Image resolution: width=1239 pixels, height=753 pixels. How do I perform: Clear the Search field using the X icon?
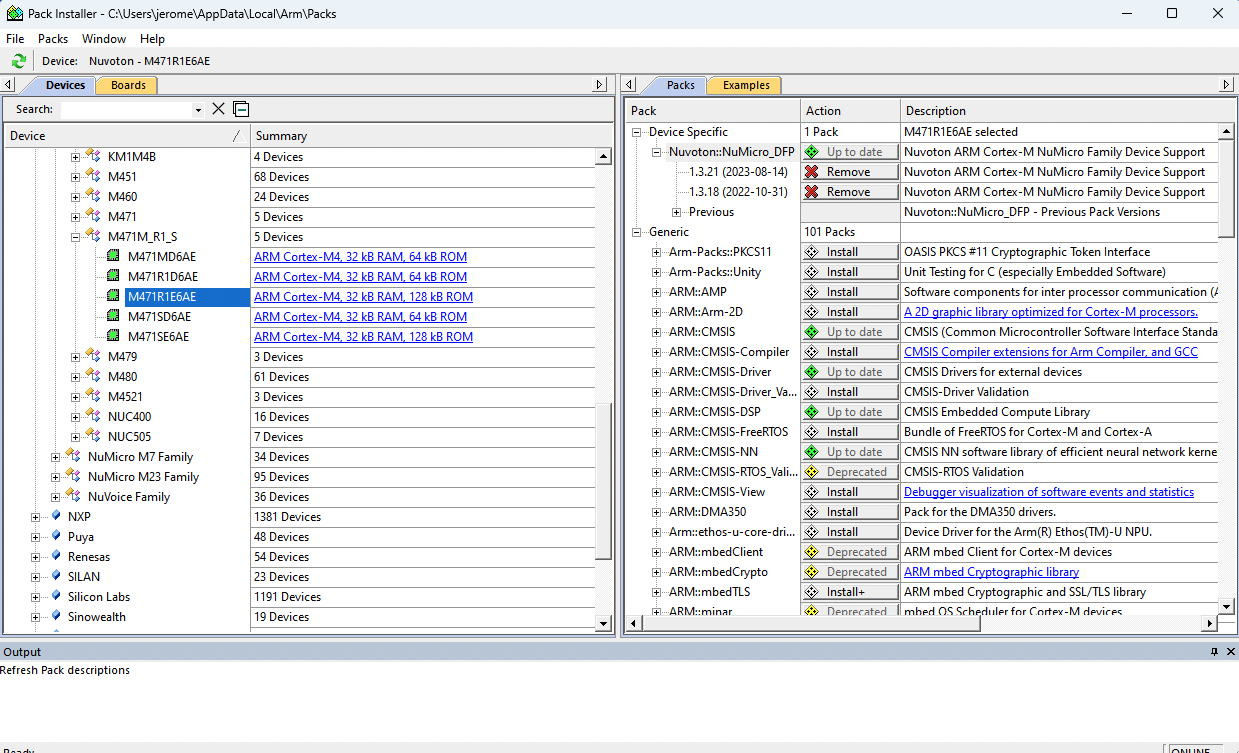click(217, 109)
